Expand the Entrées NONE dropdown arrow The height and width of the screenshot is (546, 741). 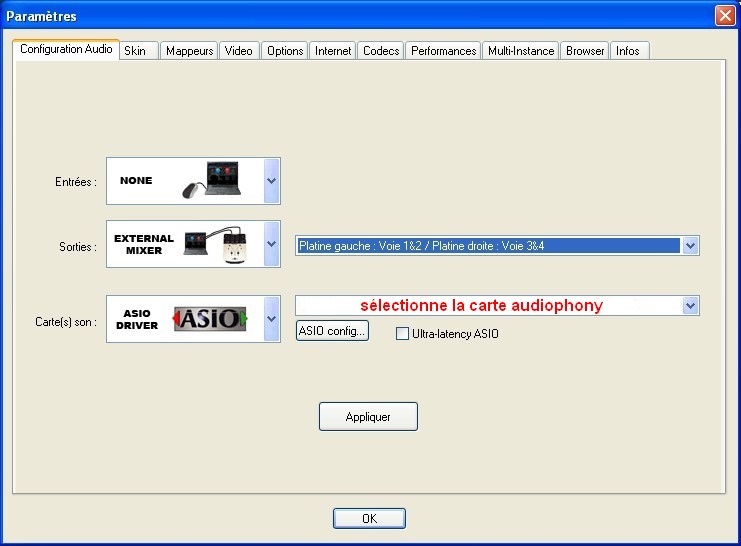coord(271,181)
